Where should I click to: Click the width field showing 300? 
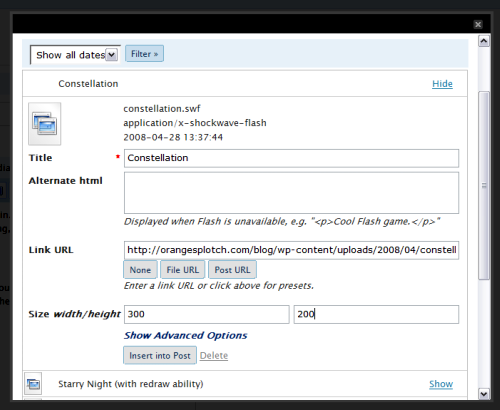point(207,314)
